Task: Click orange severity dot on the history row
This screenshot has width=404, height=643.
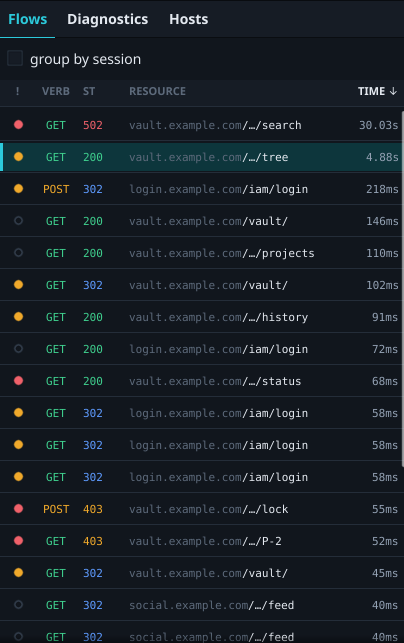Action: 18,317
